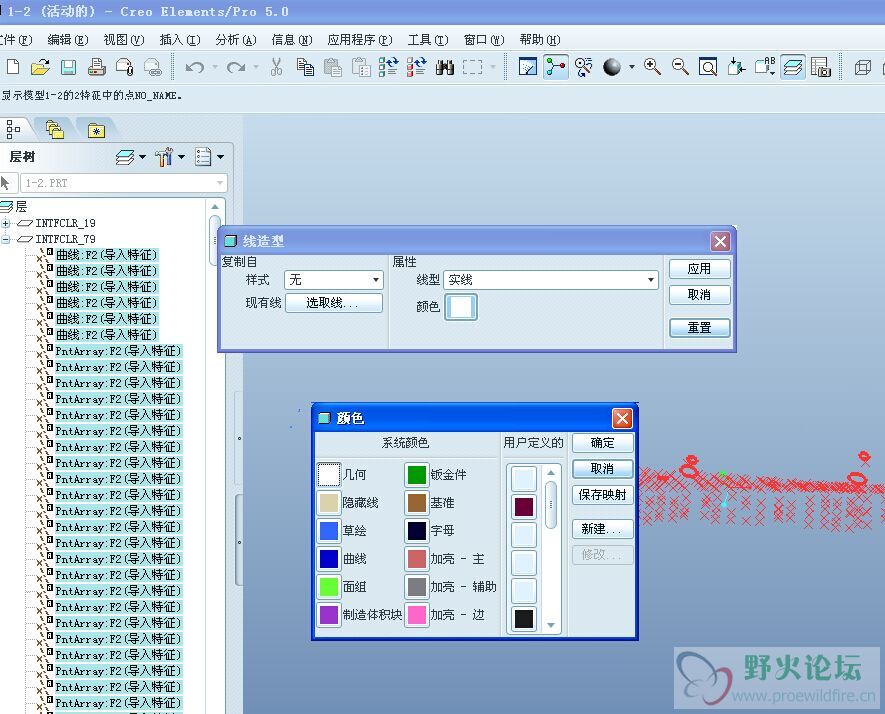Click the orient mode icon
Image resolution: width=885 pixels, height=714 pixels.
(583, 67)
